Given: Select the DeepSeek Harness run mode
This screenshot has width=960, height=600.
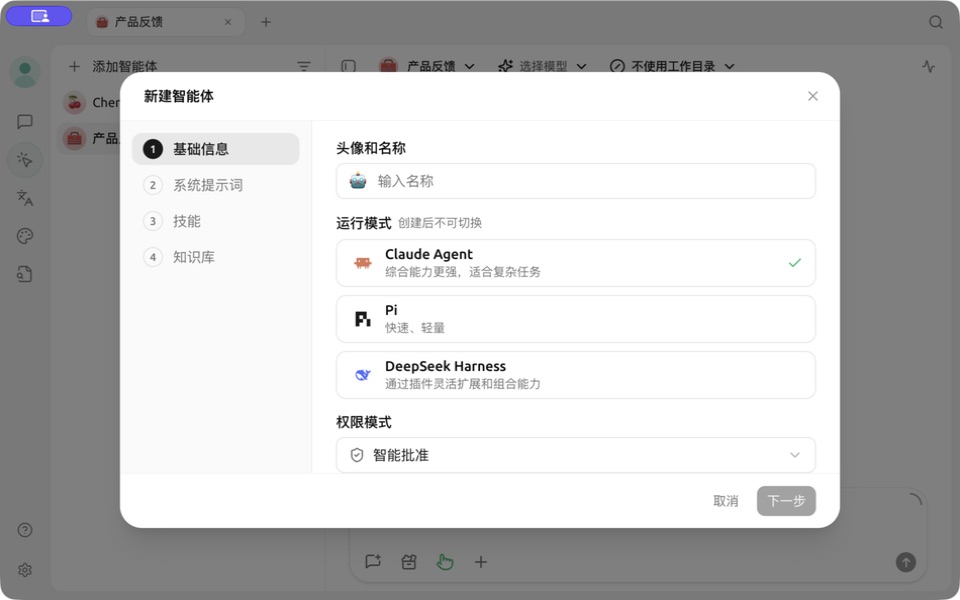Looking at the screenshot, I should [x=576, y=375].
